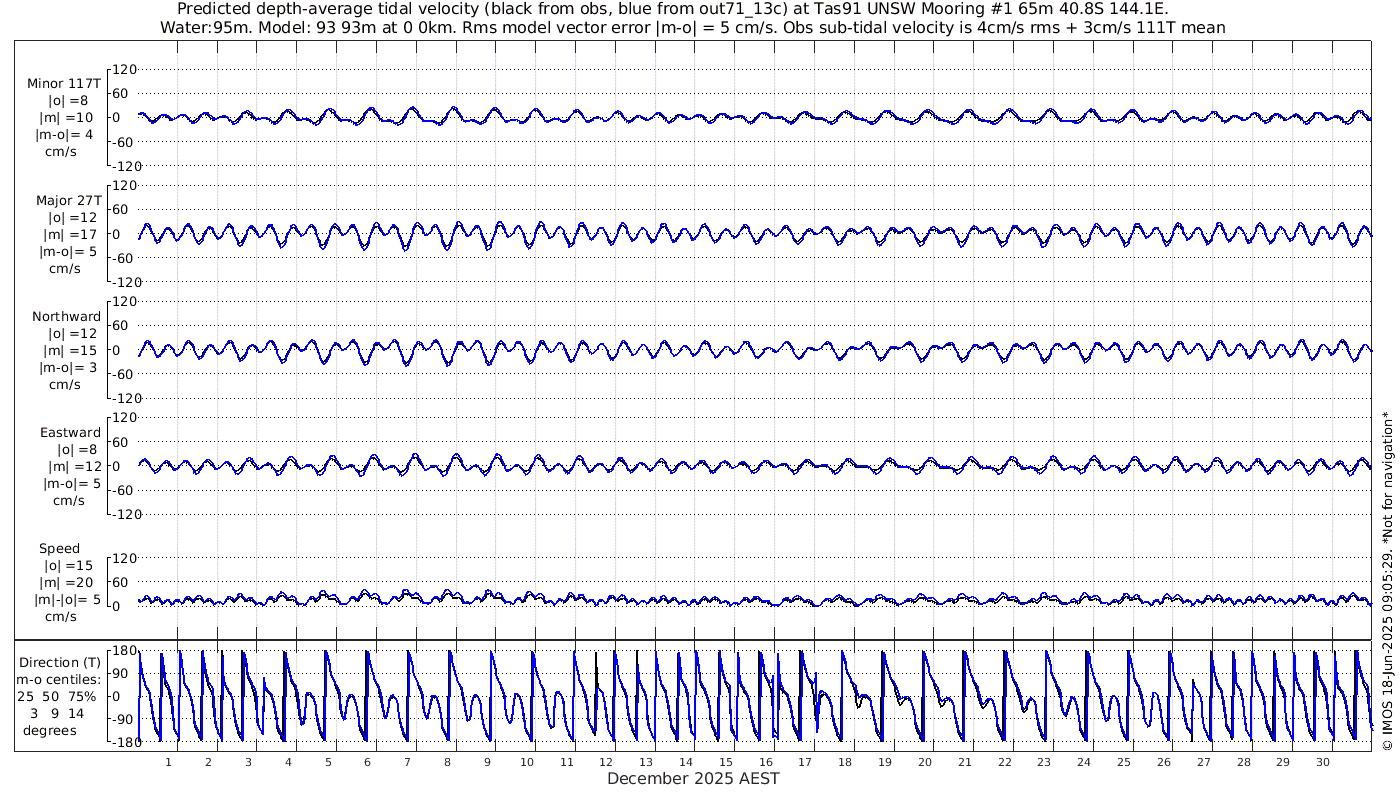Click '|m| =10' under Minor 117T
Screen dimensions: 1400x800
(x=68, y=118)
